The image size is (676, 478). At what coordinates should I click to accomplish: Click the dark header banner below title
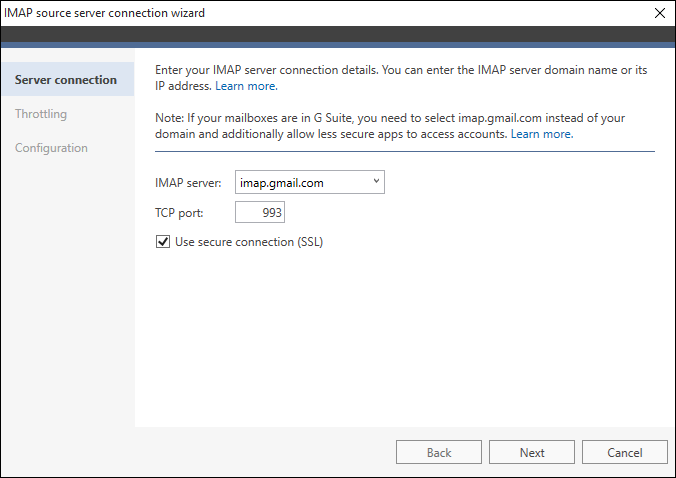click(338, 34)
